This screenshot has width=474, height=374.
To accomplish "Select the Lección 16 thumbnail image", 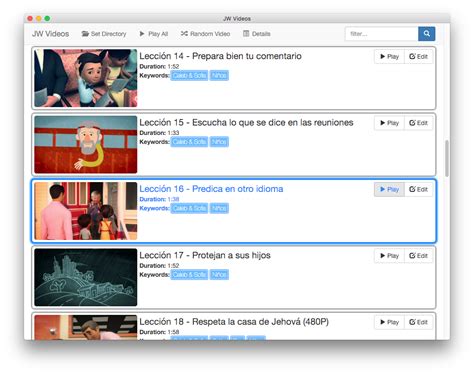I will 86,211.
